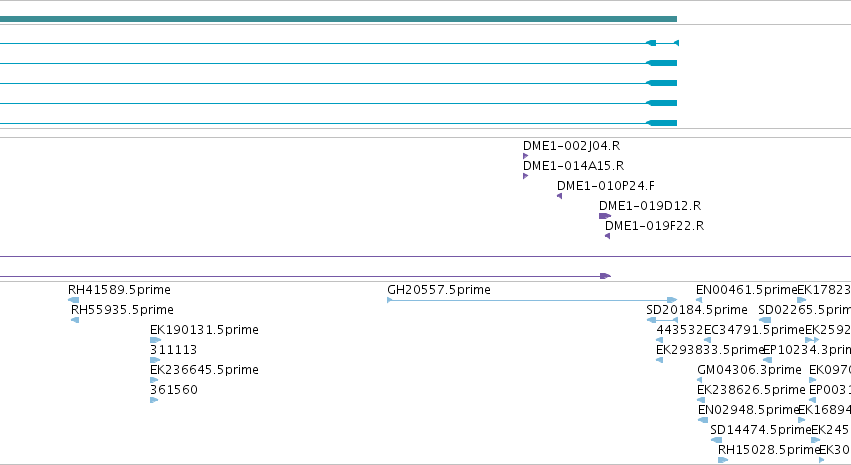851x465 pixels.
Task: Click the SD14474.5prime feature glyph
Action: tap(716, 440)
